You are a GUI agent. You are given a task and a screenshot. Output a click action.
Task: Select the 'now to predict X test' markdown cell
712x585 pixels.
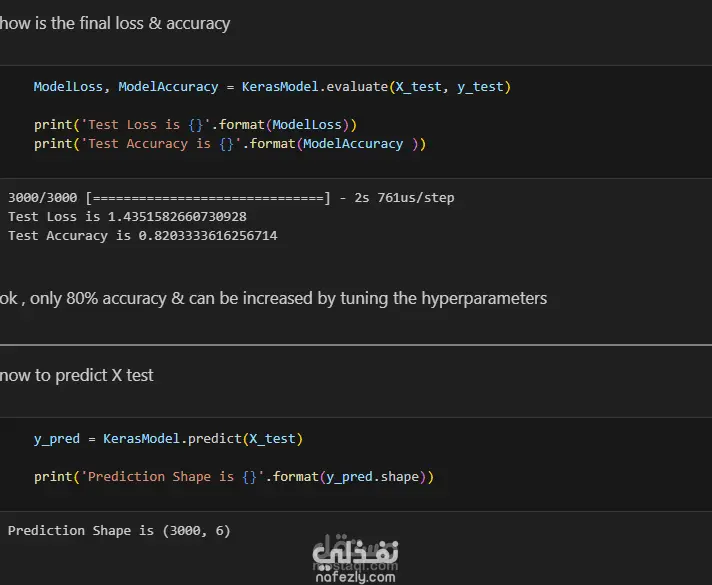coord(77,375)
